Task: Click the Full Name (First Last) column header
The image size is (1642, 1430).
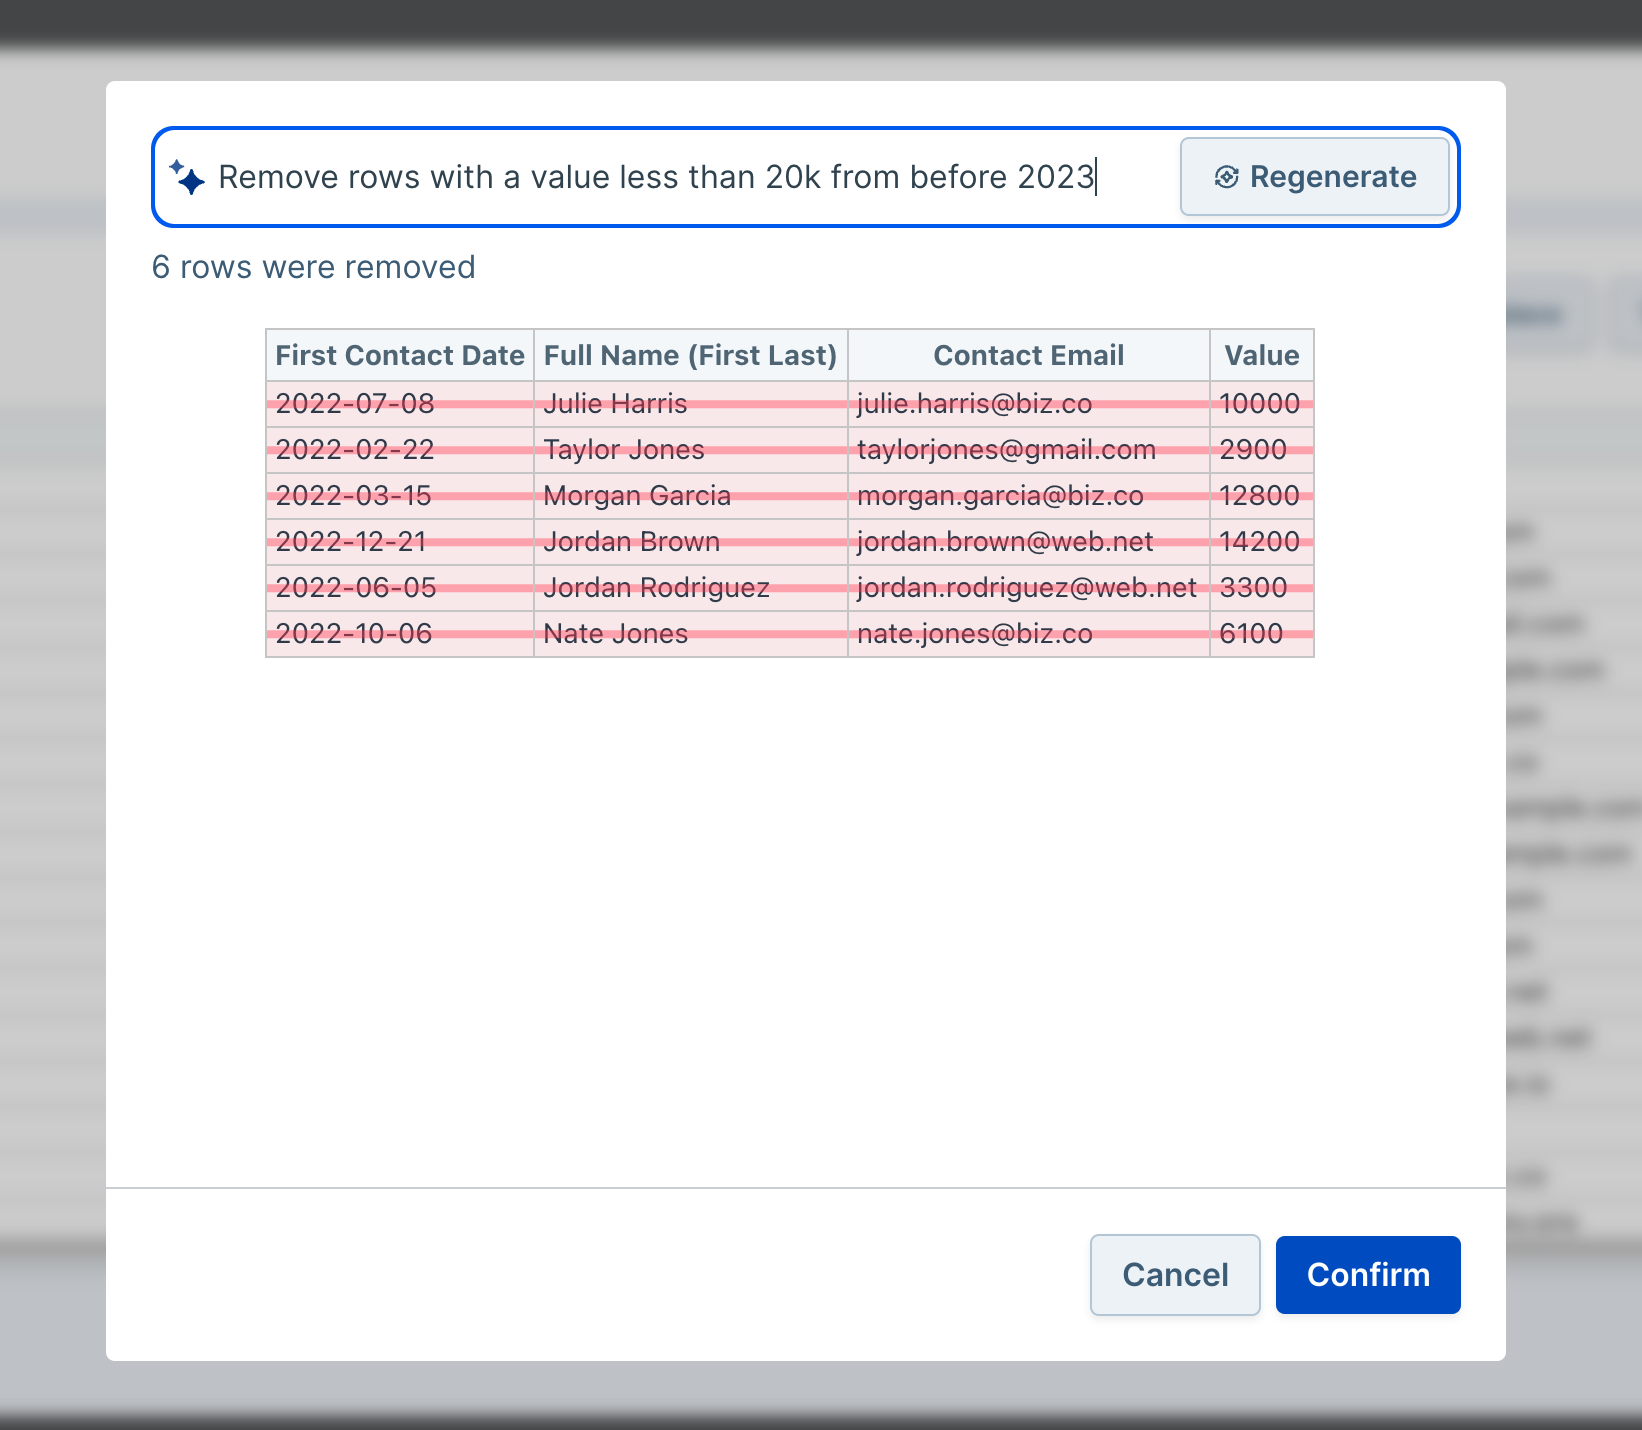Action: [x=691, y=355]
